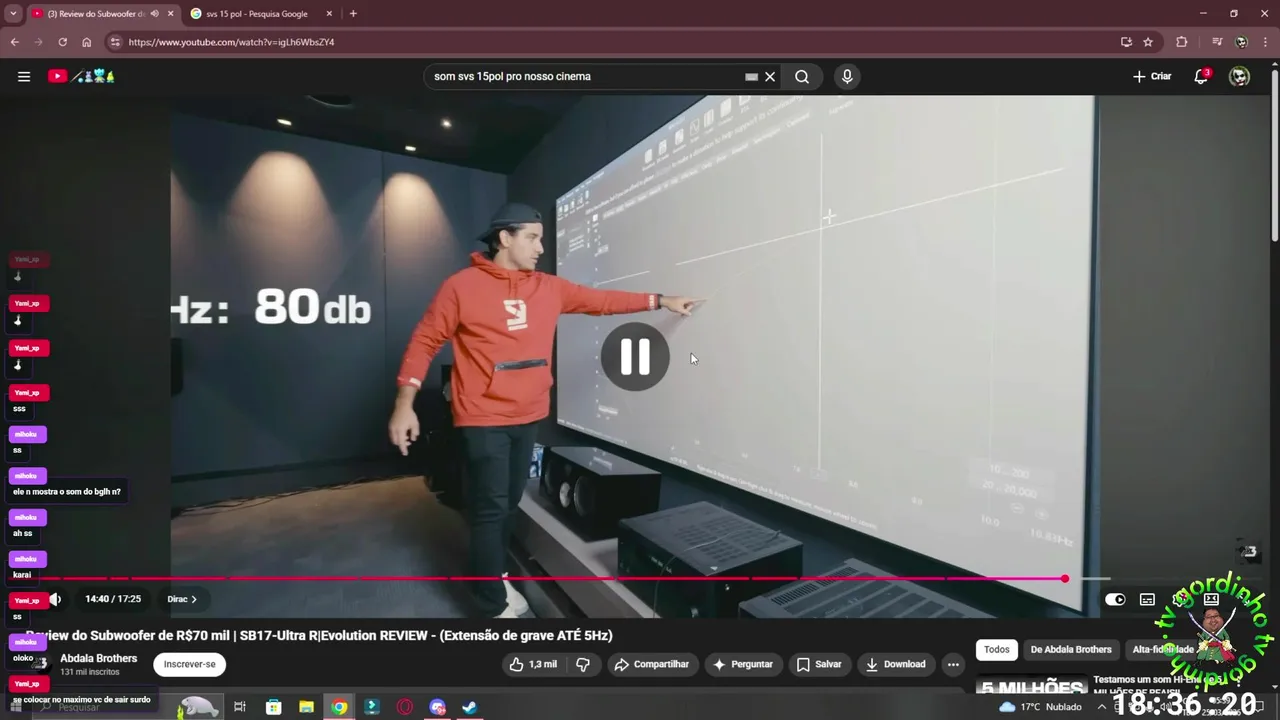Toggle the autoplay switch
Screen dimensions: 1280x720
tap(1115, 599)
